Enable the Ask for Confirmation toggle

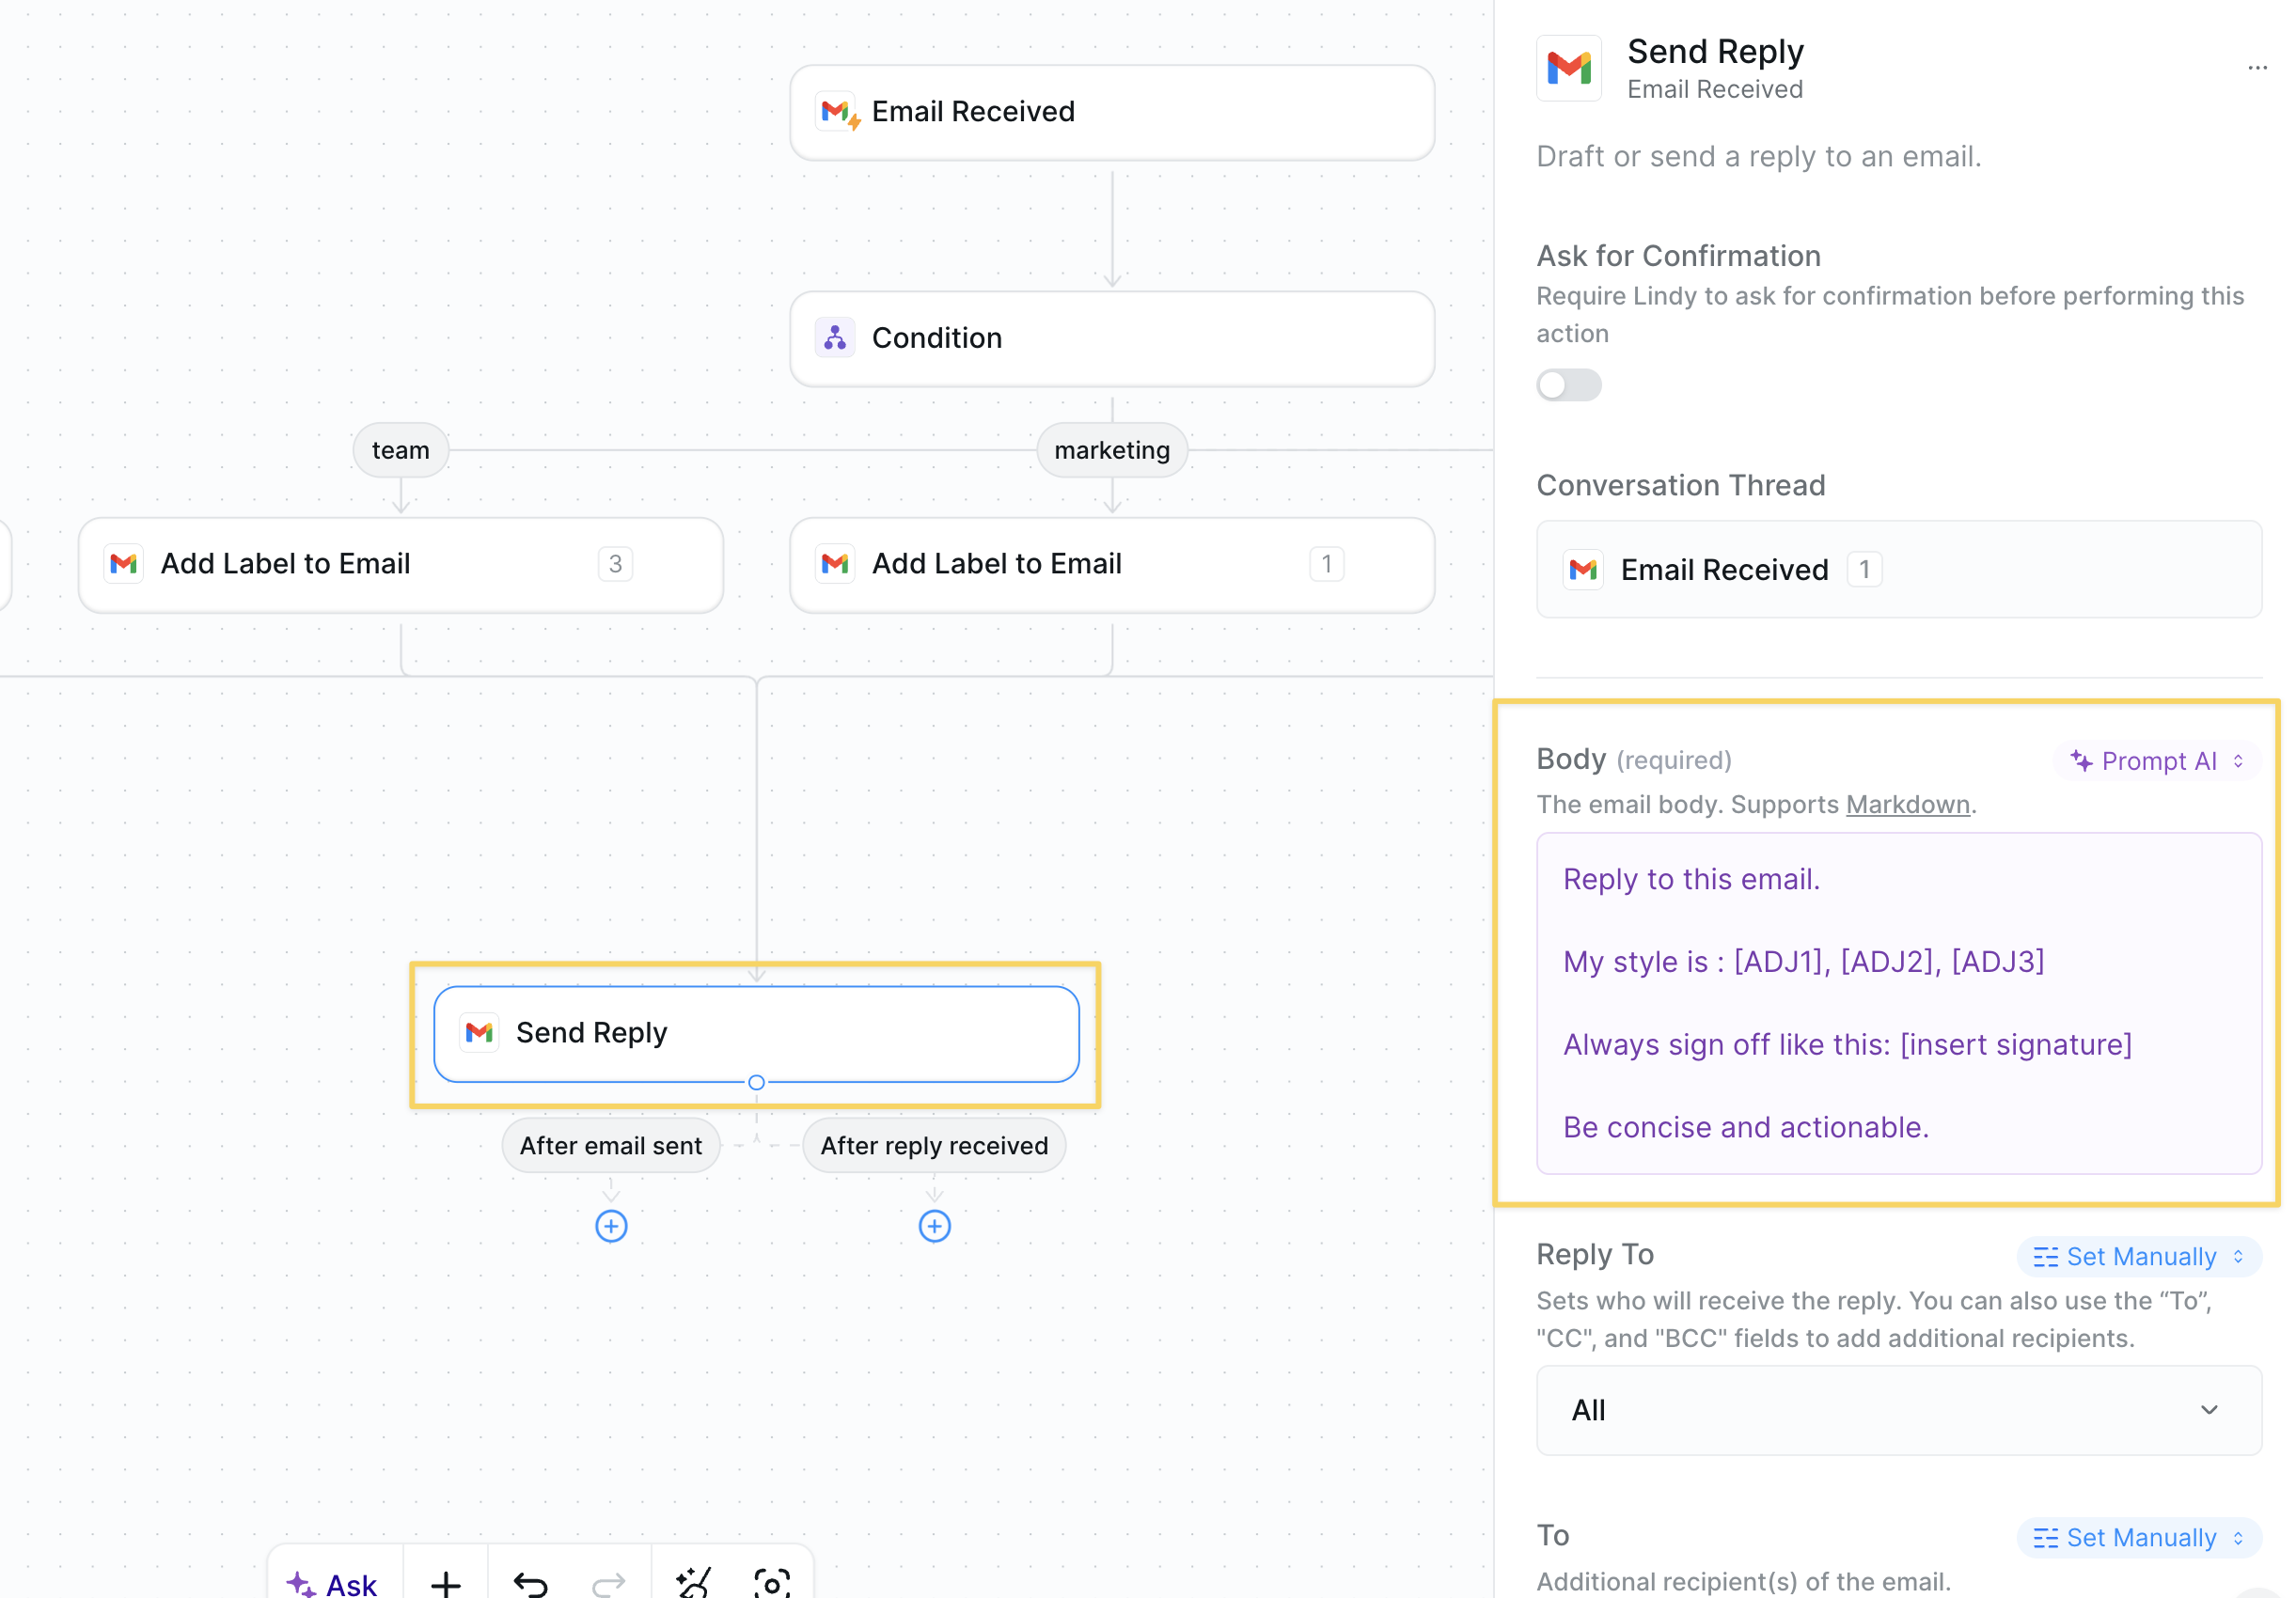click(x=1568, y=385)
